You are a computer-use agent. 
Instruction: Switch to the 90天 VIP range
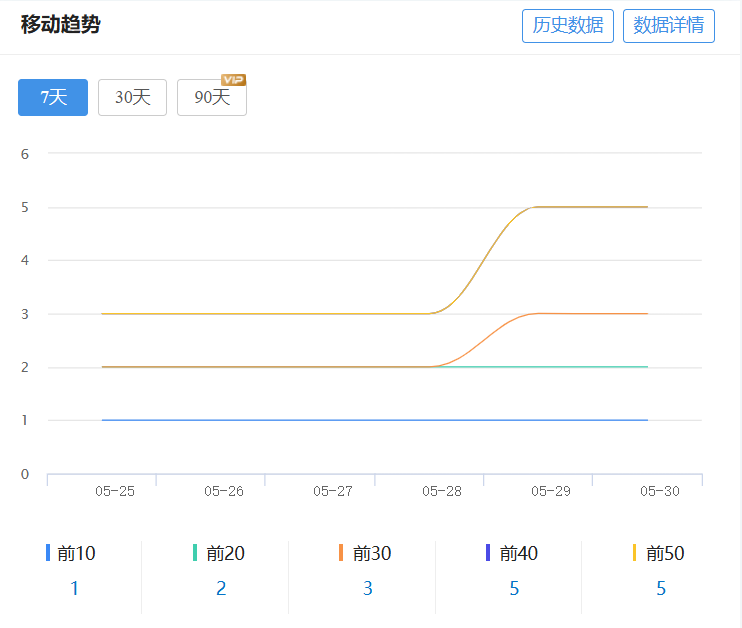211,97
